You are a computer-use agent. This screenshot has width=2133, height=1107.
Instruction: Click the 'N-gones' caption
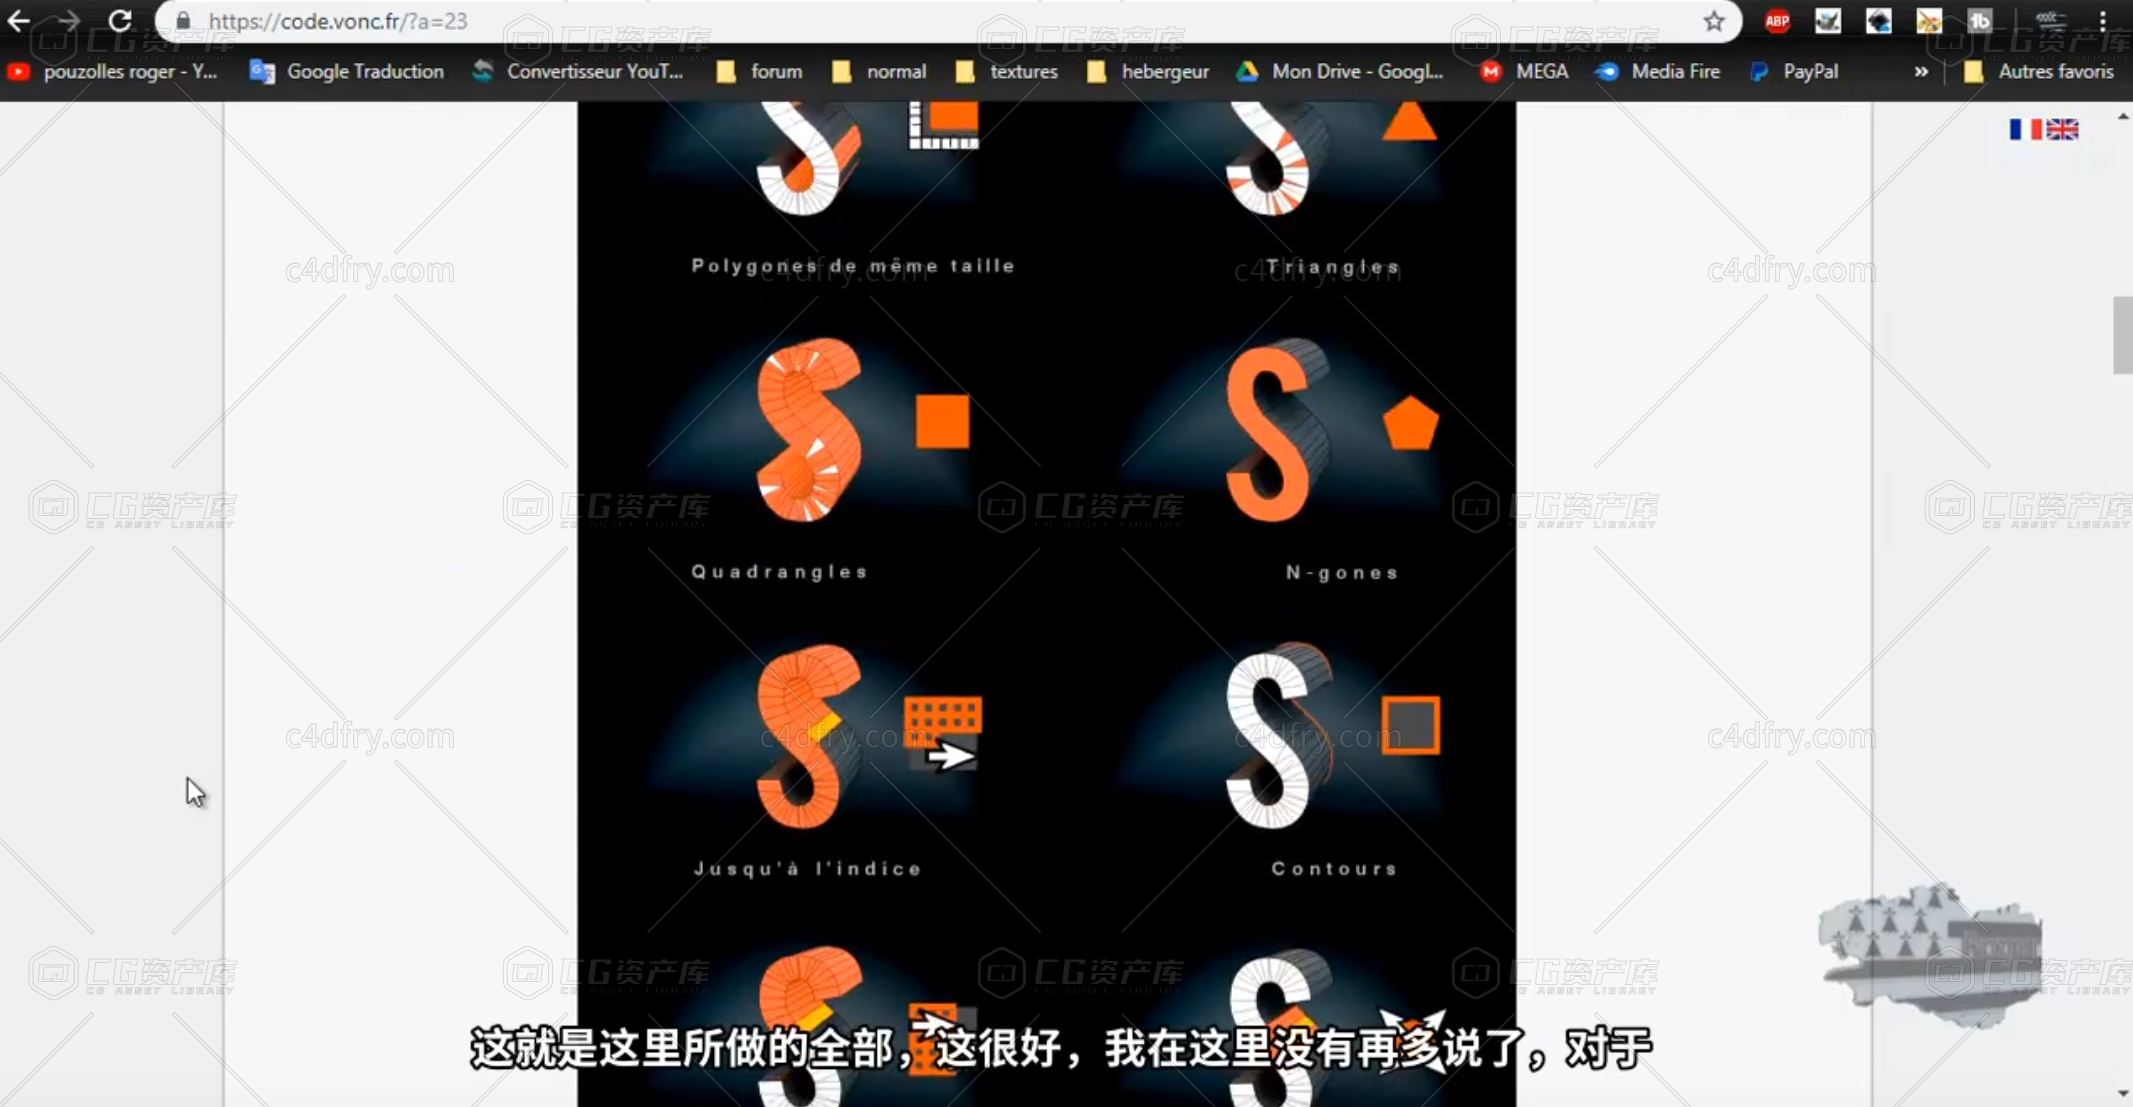tap(1342, 572)
